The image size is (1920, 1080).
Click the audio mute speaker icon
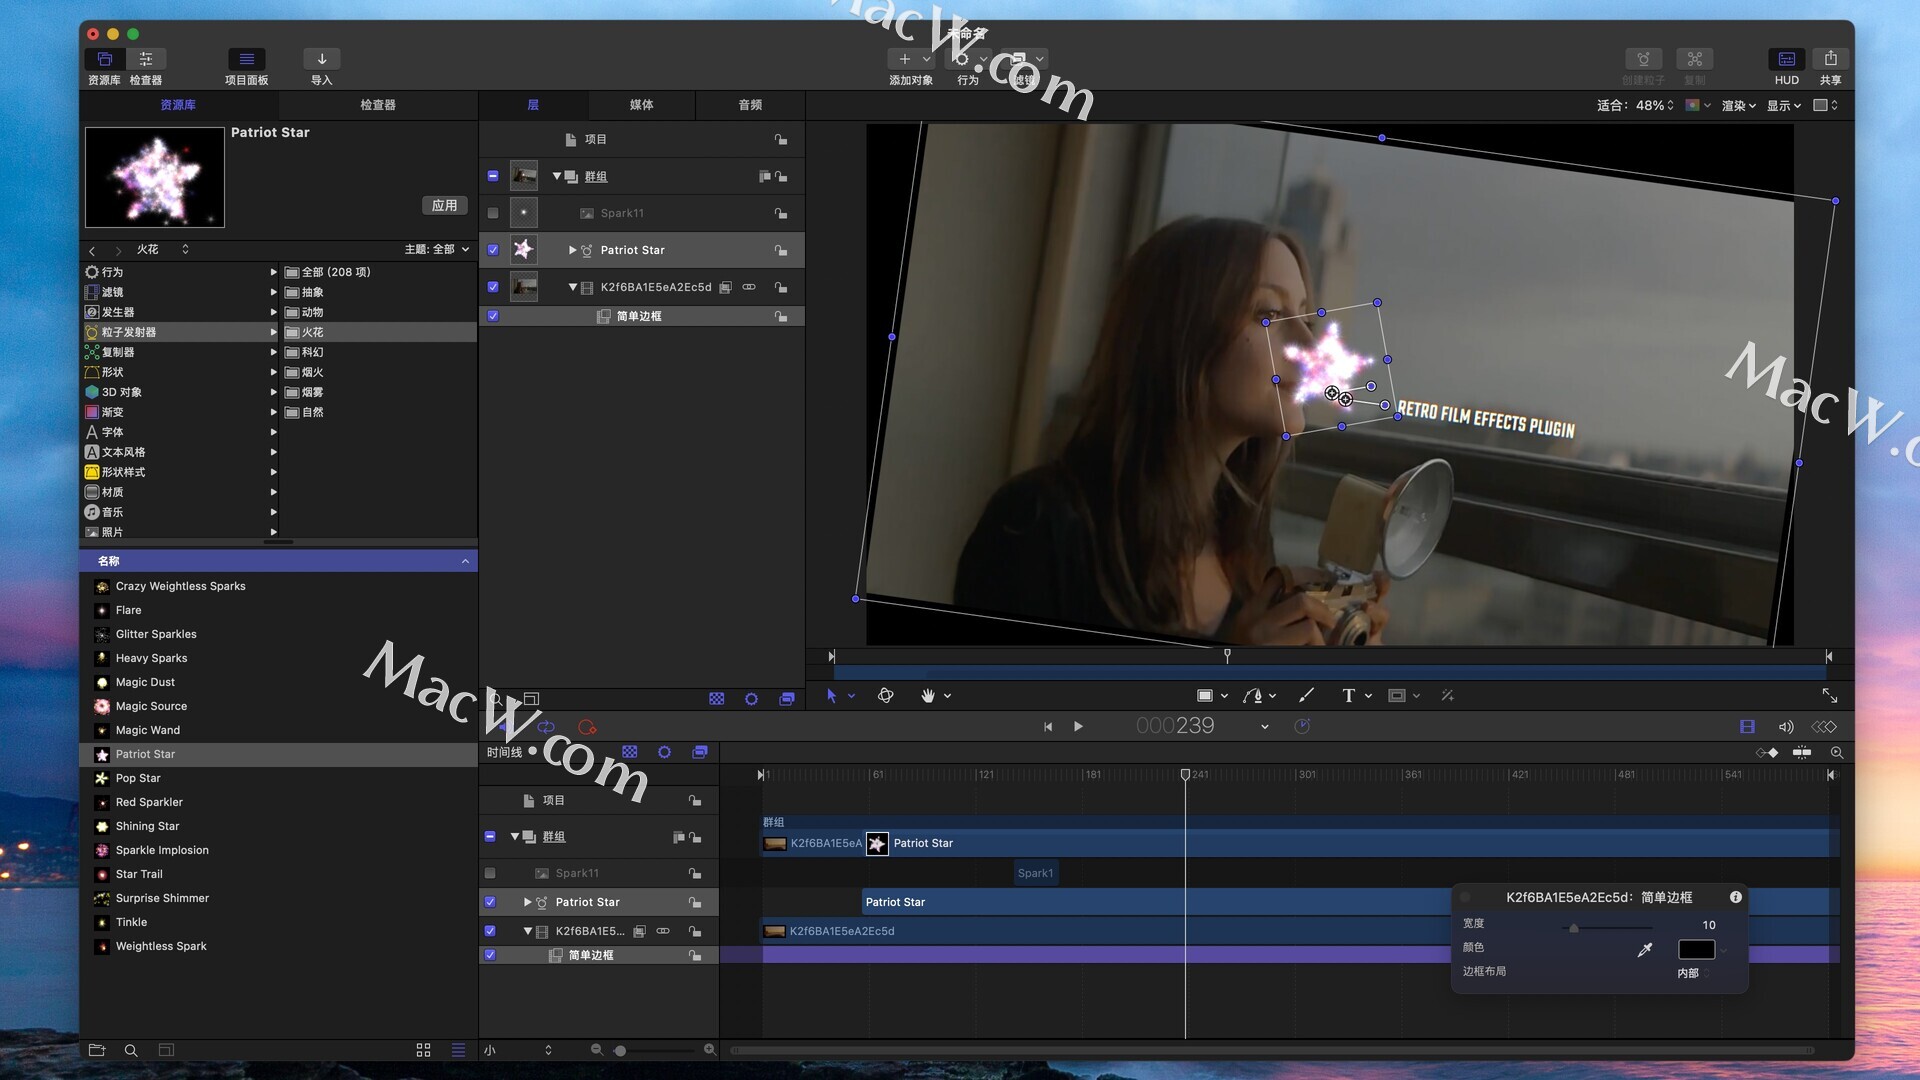click(1785, 727)
